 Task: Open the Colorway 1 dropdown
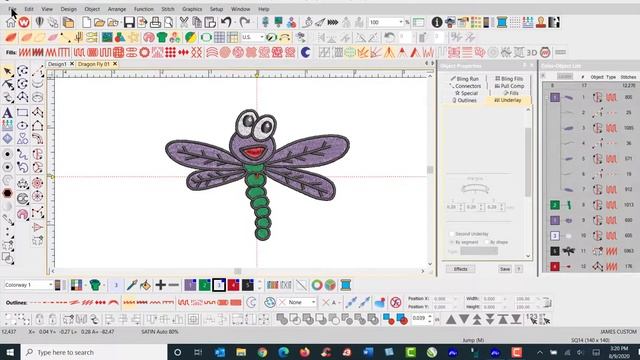[x=50, y=285]
